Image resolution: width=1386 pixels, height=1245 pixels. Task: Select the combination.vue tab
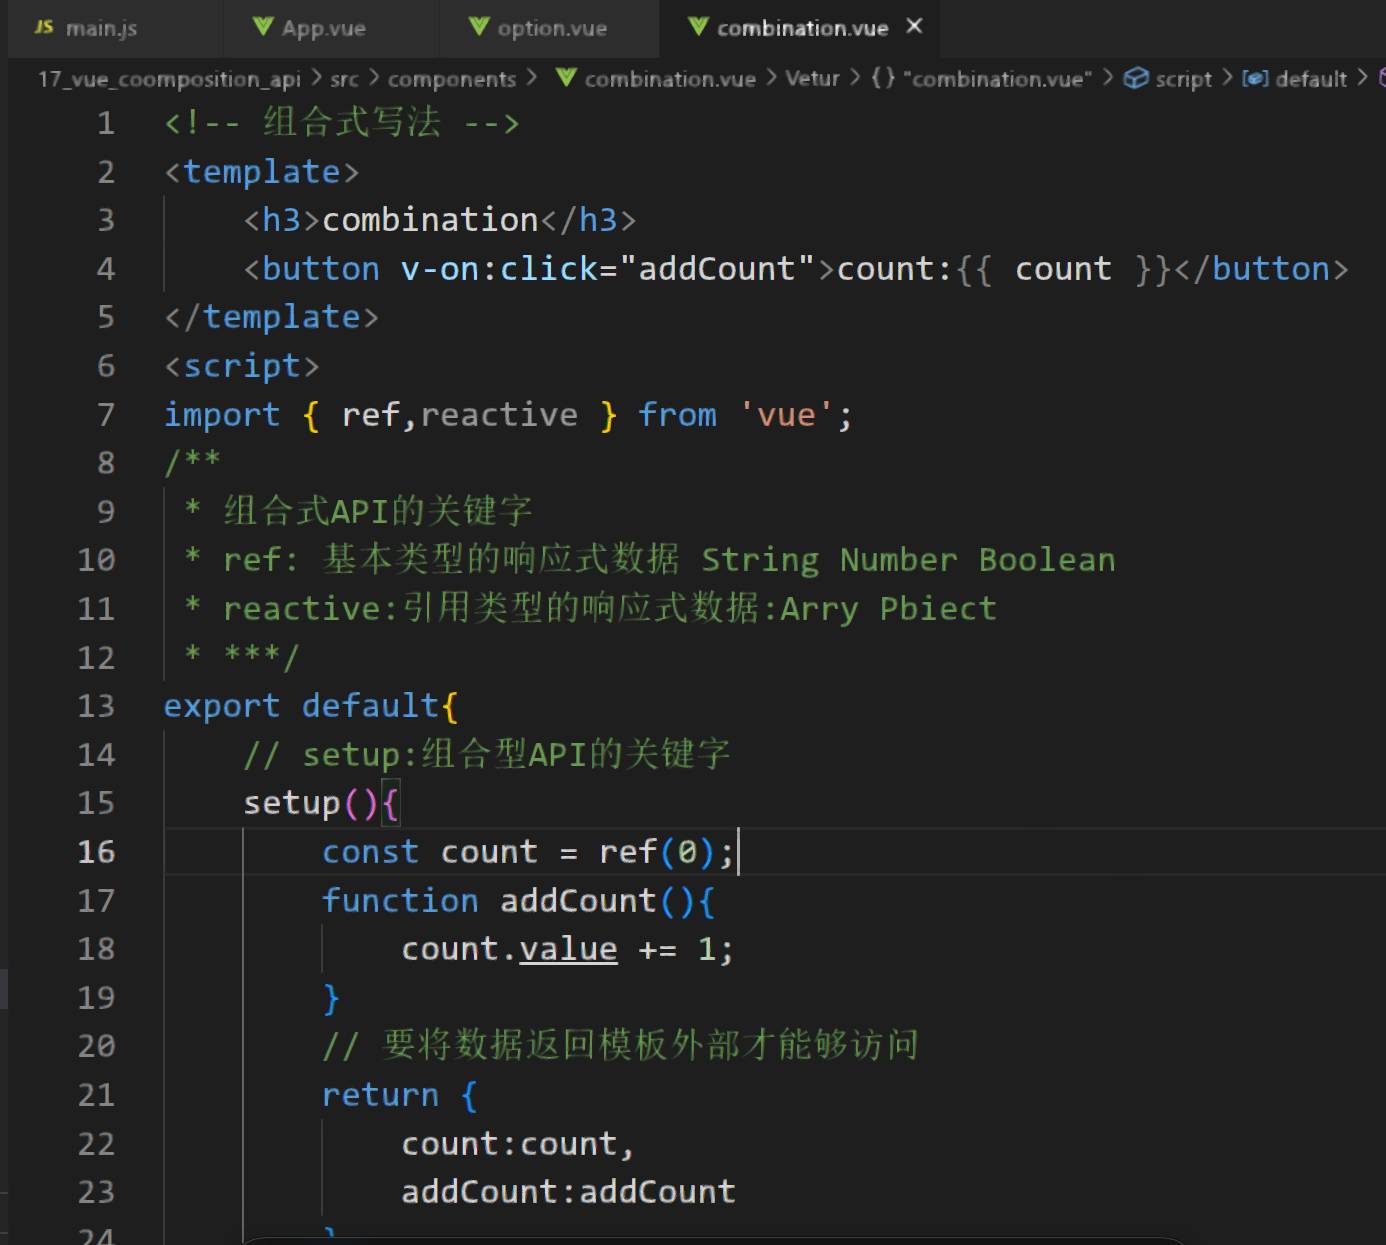point(802,28)
